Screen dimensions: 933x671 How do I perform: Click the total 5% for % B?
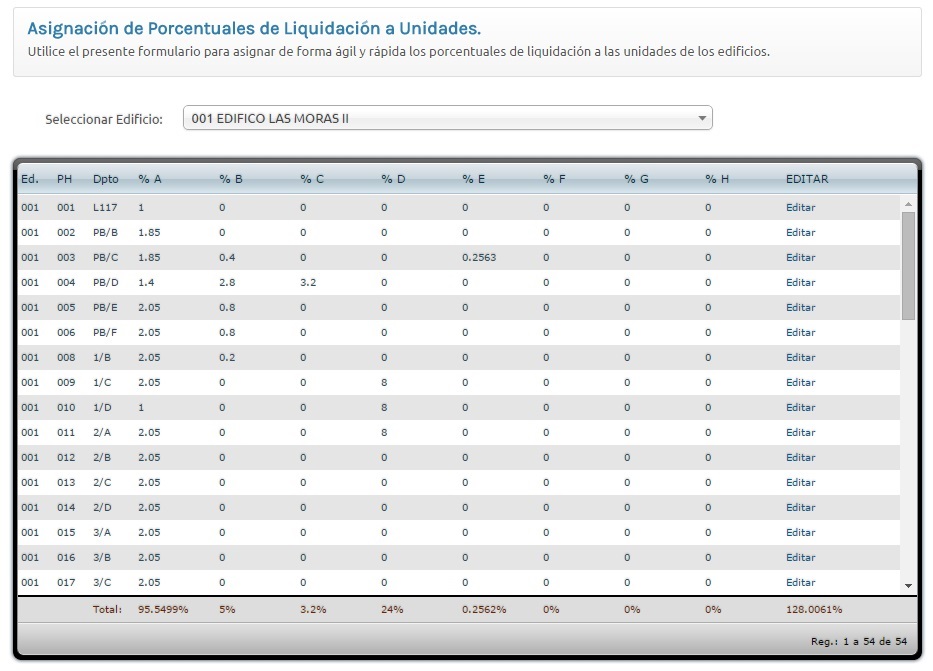pyautogui.click(x=227, y=609)
